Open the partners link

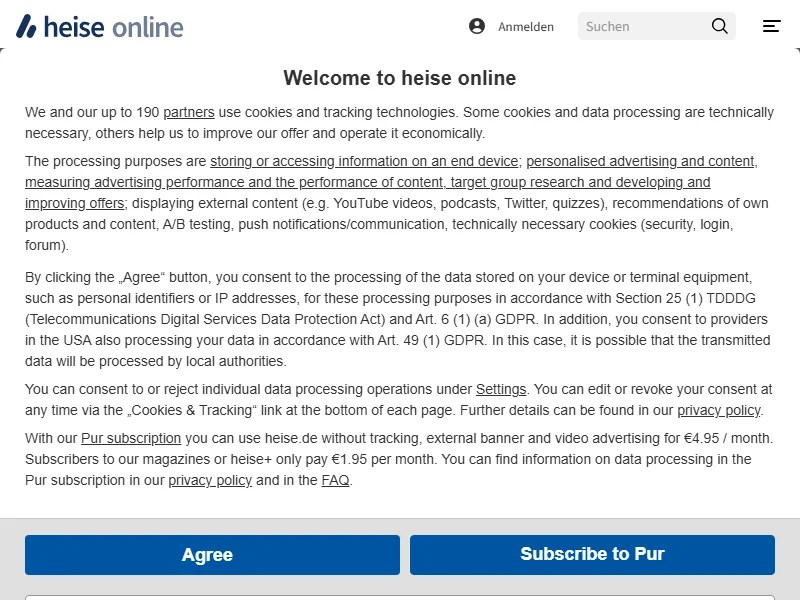(189, 112)
